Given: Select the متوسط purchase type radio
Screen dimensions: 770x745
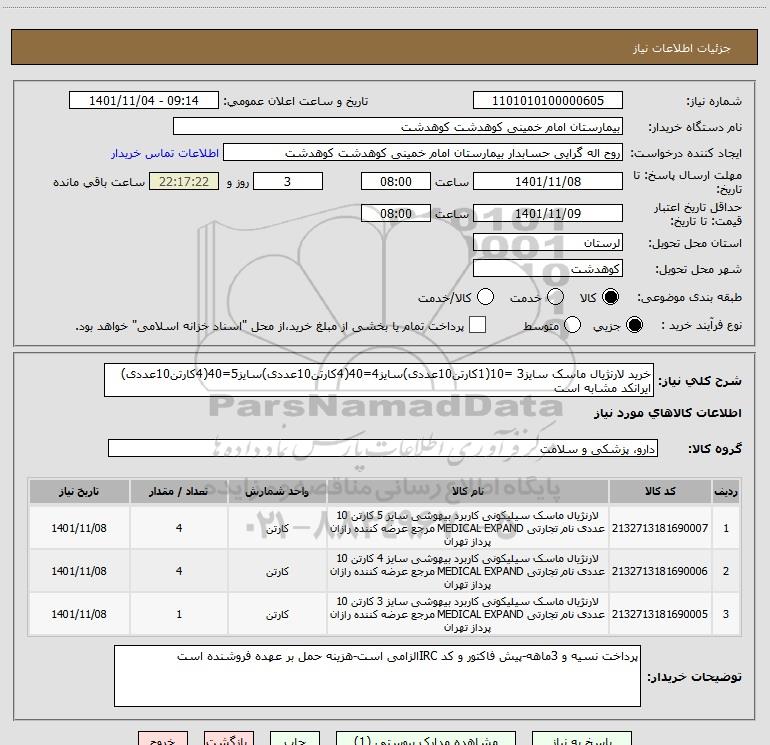Looking at the screenshot, I should pyautogui.click(x=572, y=325).
